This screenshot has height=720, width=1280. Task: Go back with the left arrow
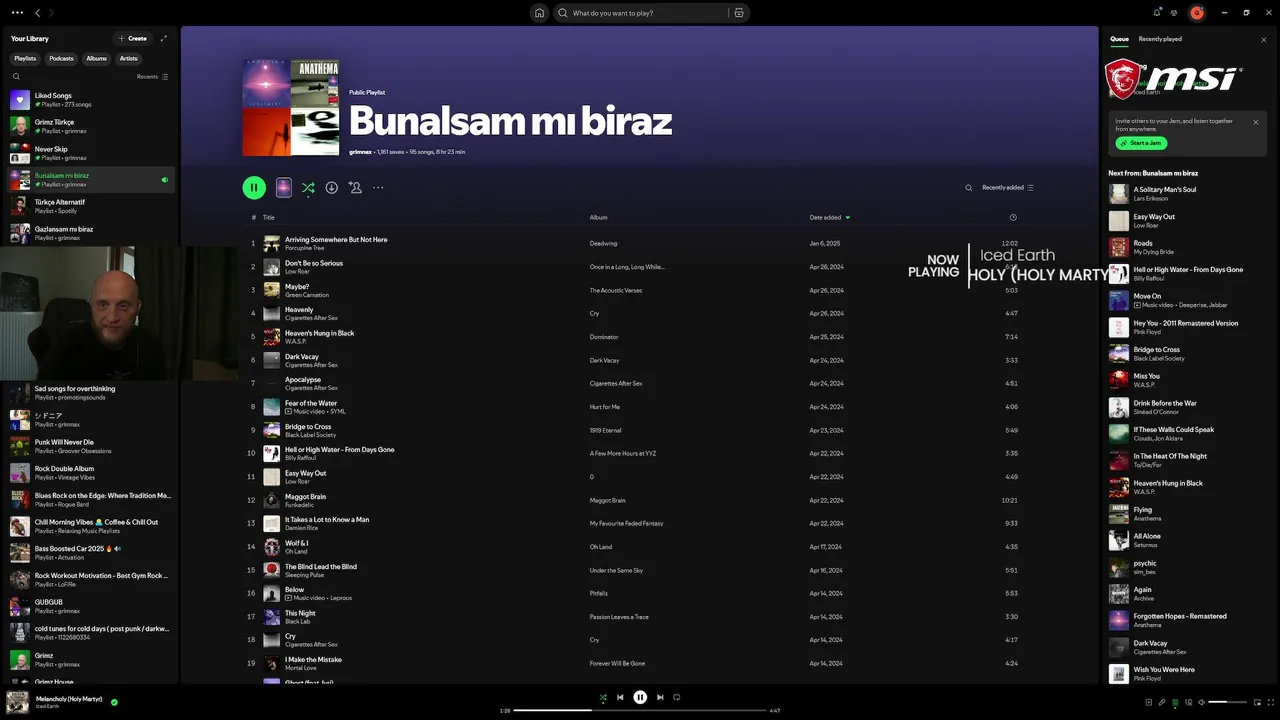[38, 13]
